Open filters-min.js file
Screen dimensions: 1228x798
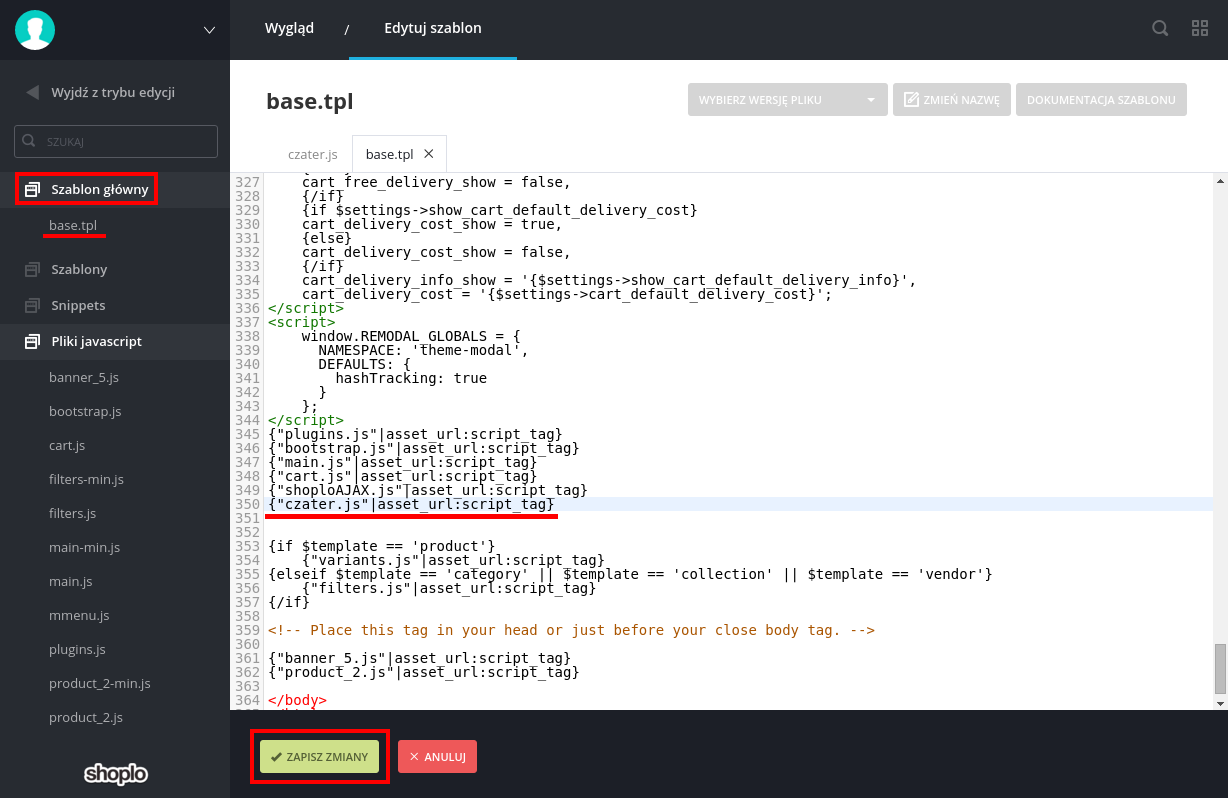[x=86, y=479]
